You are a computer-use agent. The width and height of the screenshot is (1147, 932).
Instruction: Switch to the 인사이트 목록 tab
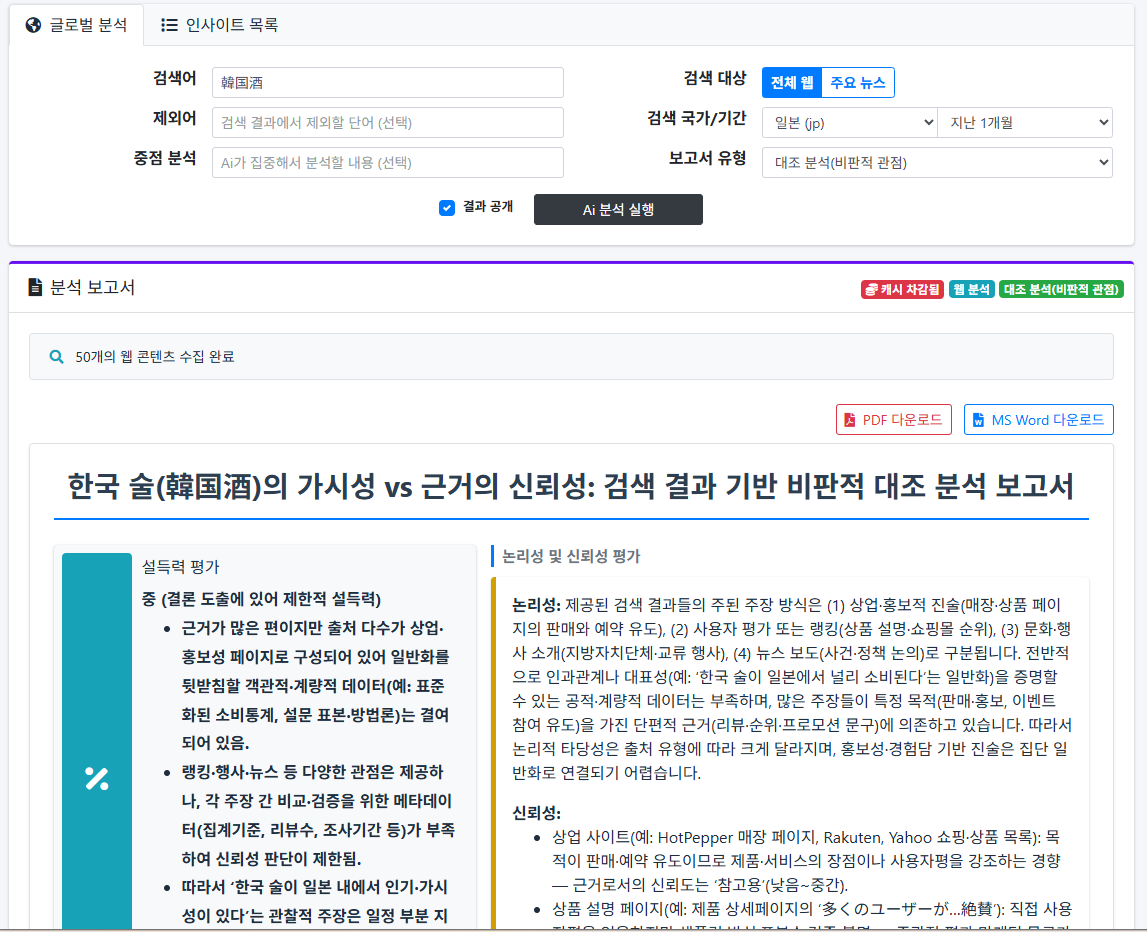pyautogui.click(x=218, y=25)
